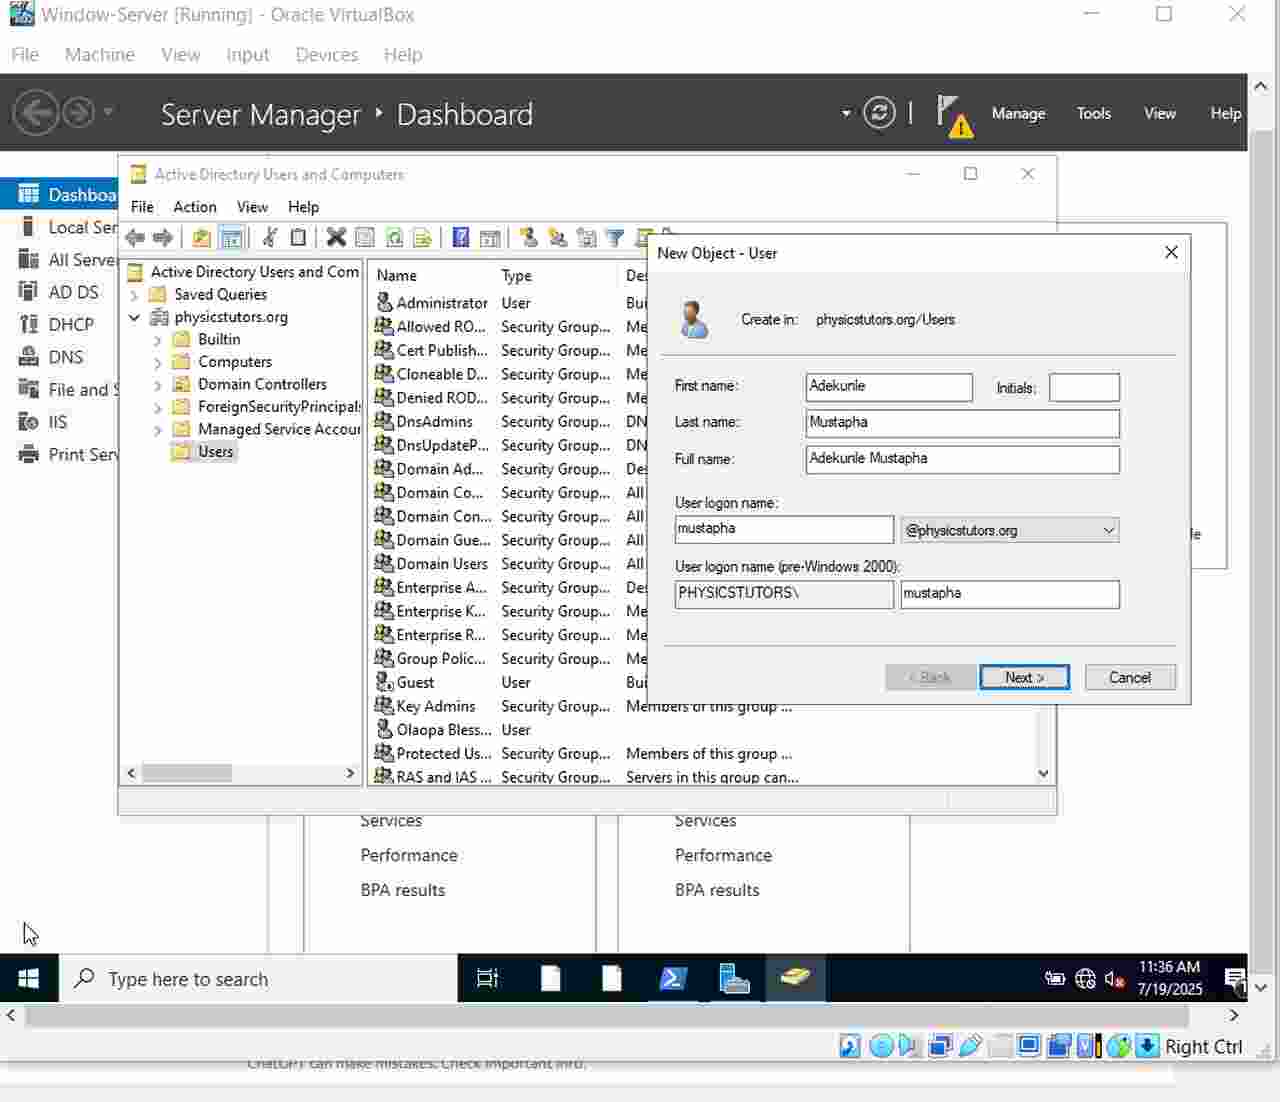The height and width of the screenshot is (1102, 1280).
Task: Click Type here to search box
Action: click(x=258, y=979)
